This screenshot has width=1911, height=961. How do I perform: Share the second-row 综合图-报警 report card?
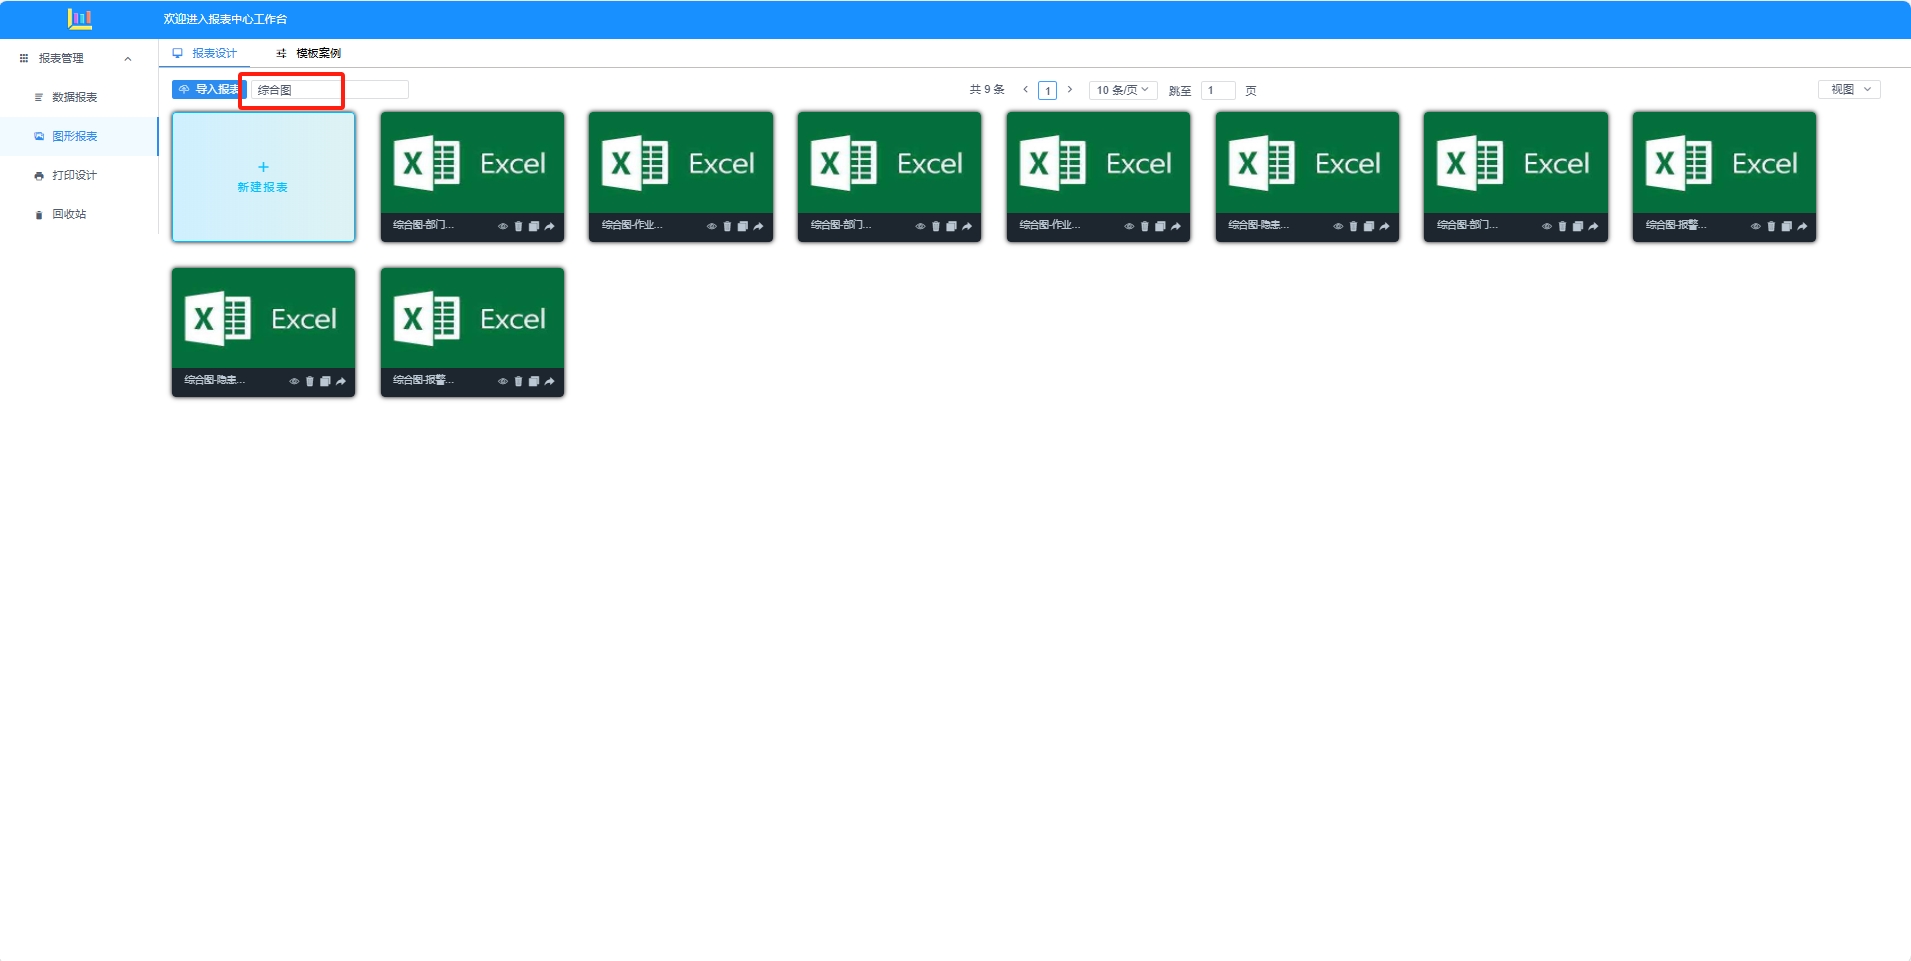549,381
